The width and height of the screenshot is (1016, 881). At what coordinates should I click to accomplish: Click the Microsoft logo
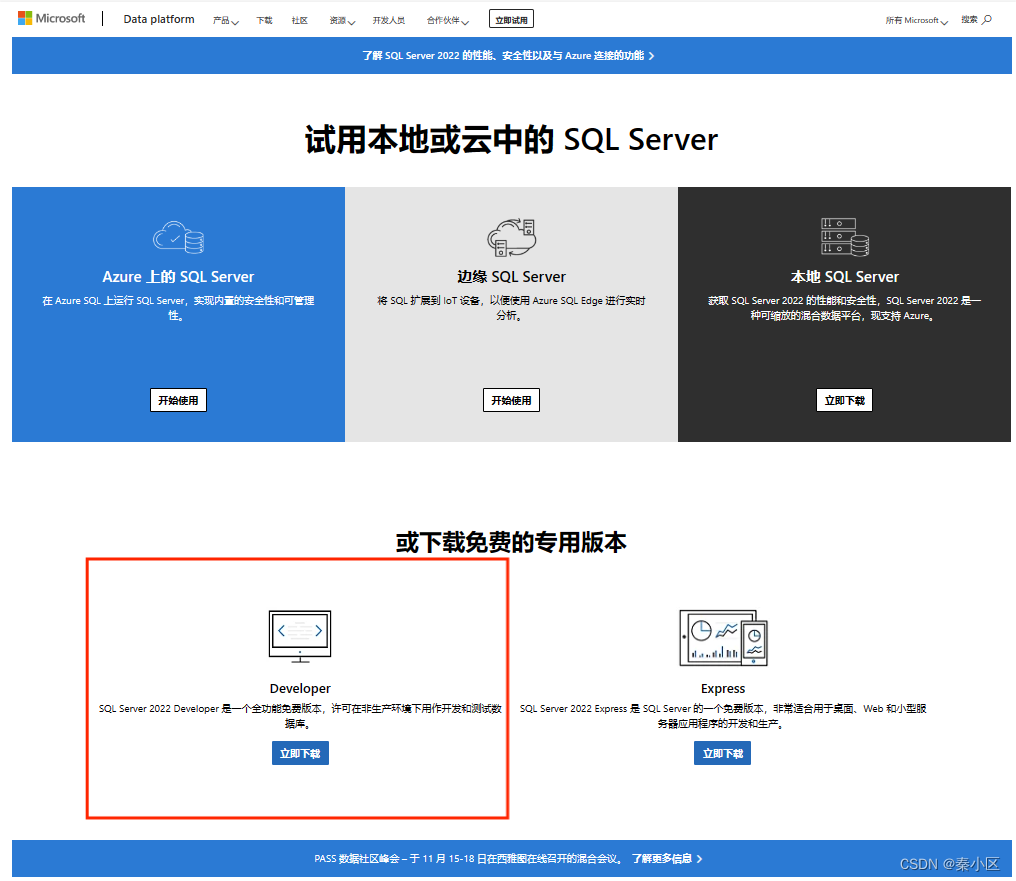(x=52, y=18)
